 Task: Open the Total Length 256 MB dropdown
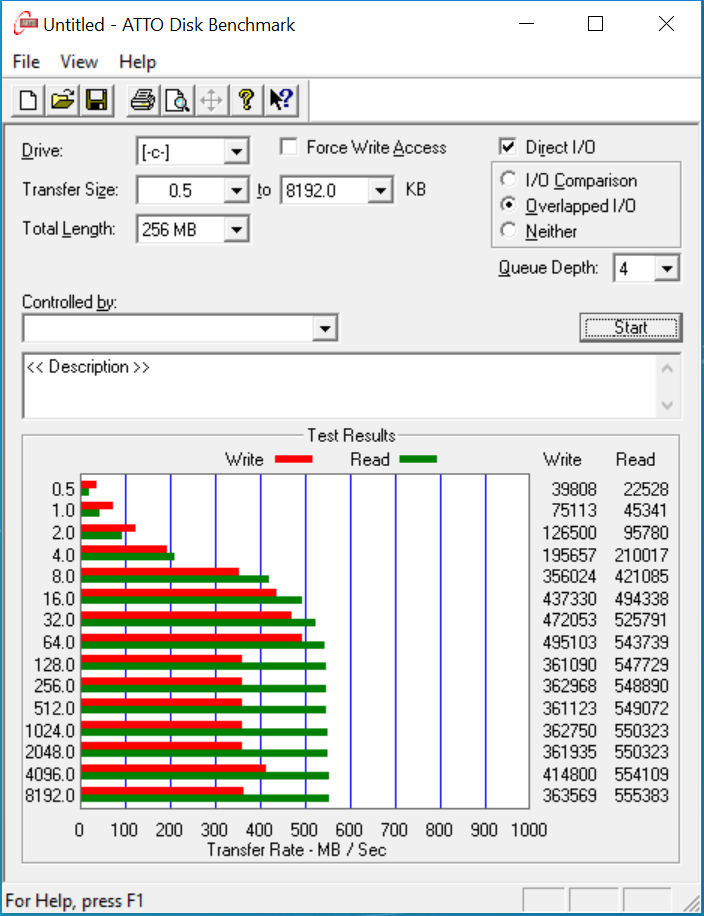point(236,229)
